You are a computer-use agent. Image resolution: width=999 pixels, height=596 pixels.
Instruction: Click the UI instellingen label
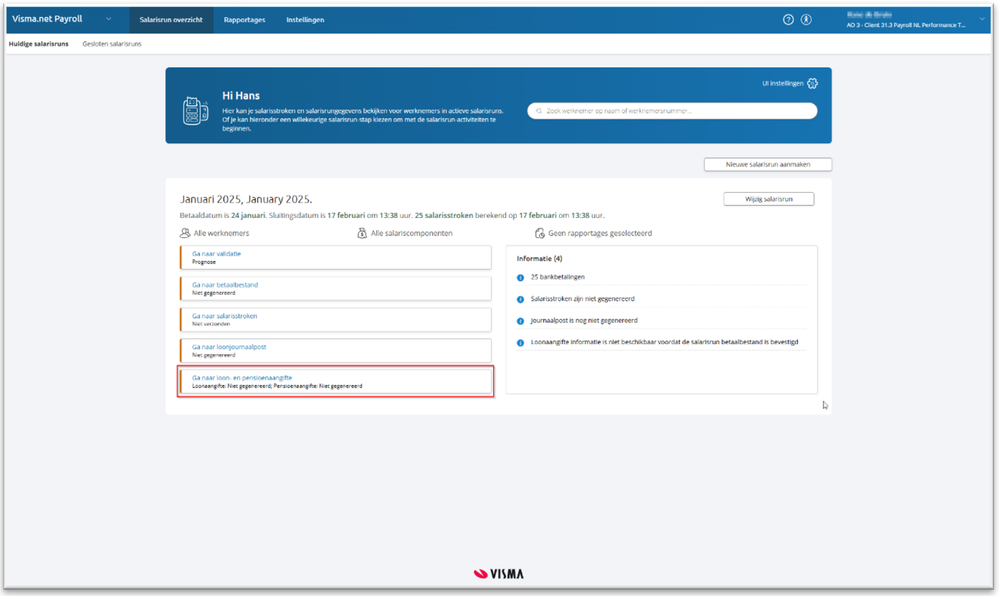(x=782, y=84)
